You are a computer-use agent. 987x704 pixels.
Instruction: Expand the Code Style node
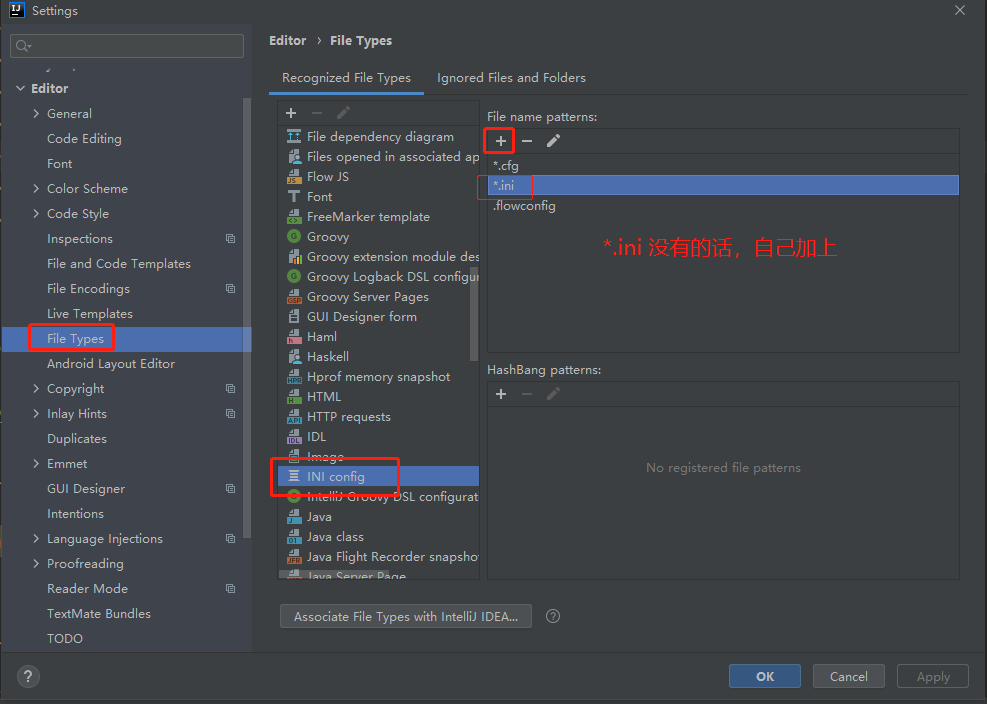36,213
